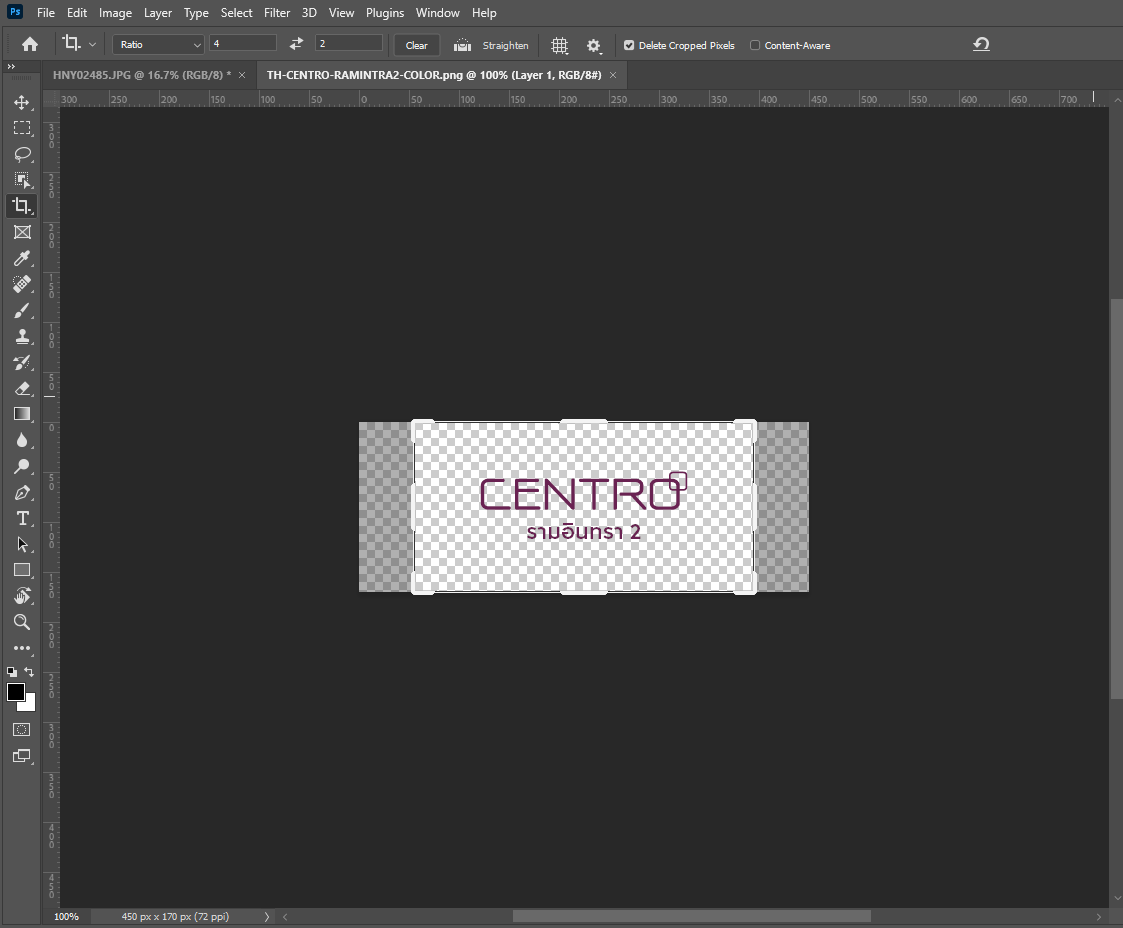
Task: Open Edit Toolbar three-dots menu
Action: [22, 648]
